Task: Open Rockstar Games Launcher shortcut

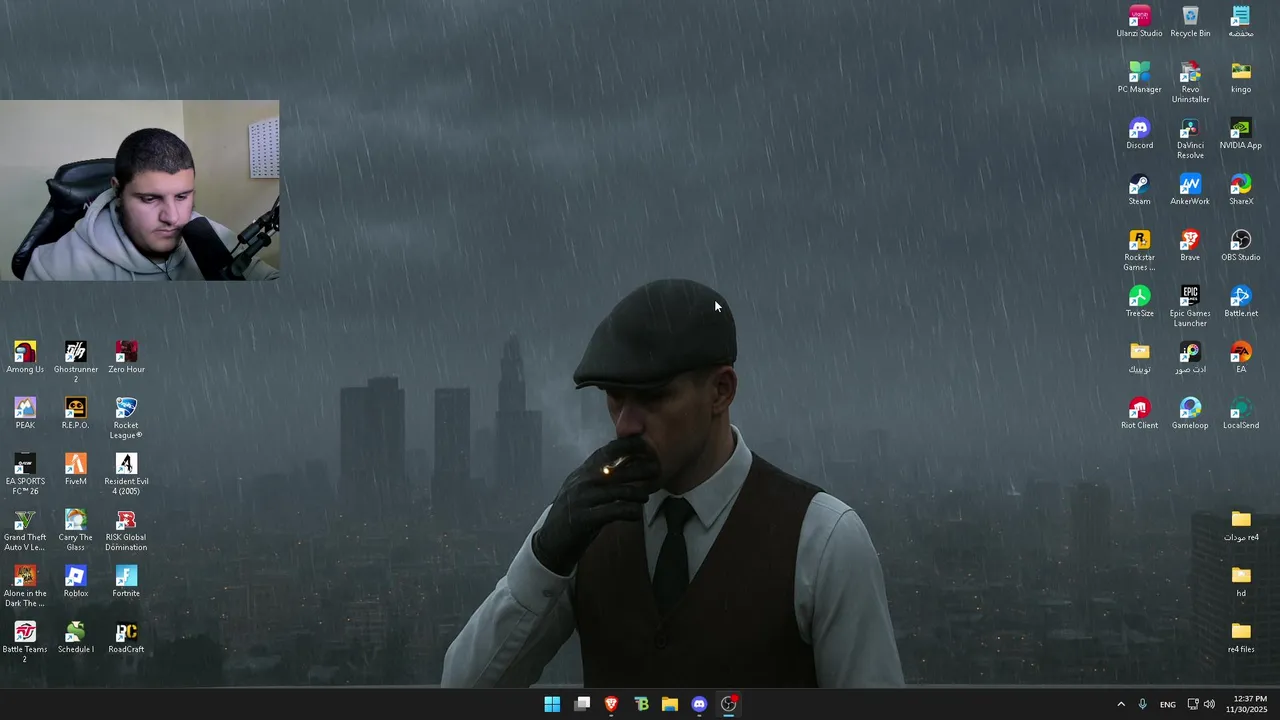Action: click(1139, 249)
